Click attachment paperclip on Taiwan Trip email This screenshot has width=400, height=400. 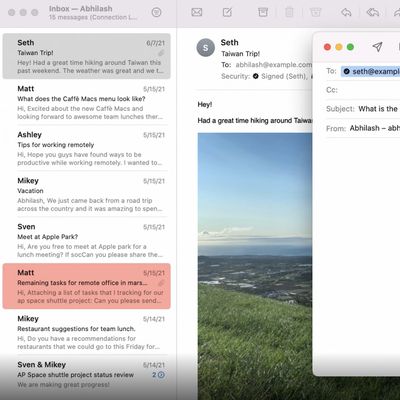161,53
